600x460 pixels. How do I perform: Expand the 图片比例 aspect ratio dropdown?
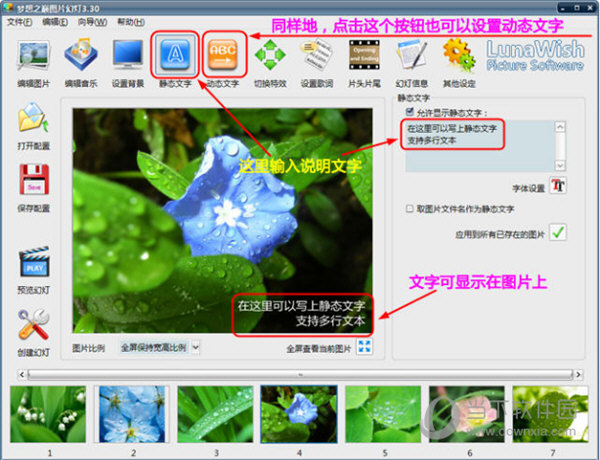(x=196, y=347)
